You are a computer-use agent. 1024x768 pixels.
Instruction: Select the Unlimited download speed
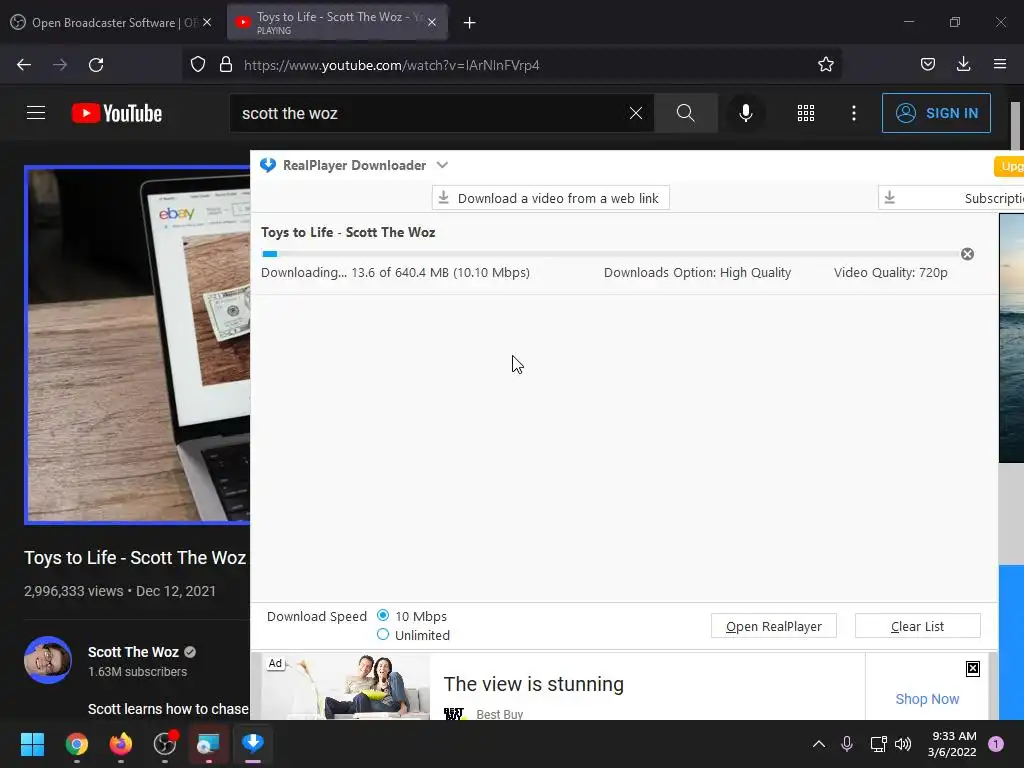click(x=383, y=634)
